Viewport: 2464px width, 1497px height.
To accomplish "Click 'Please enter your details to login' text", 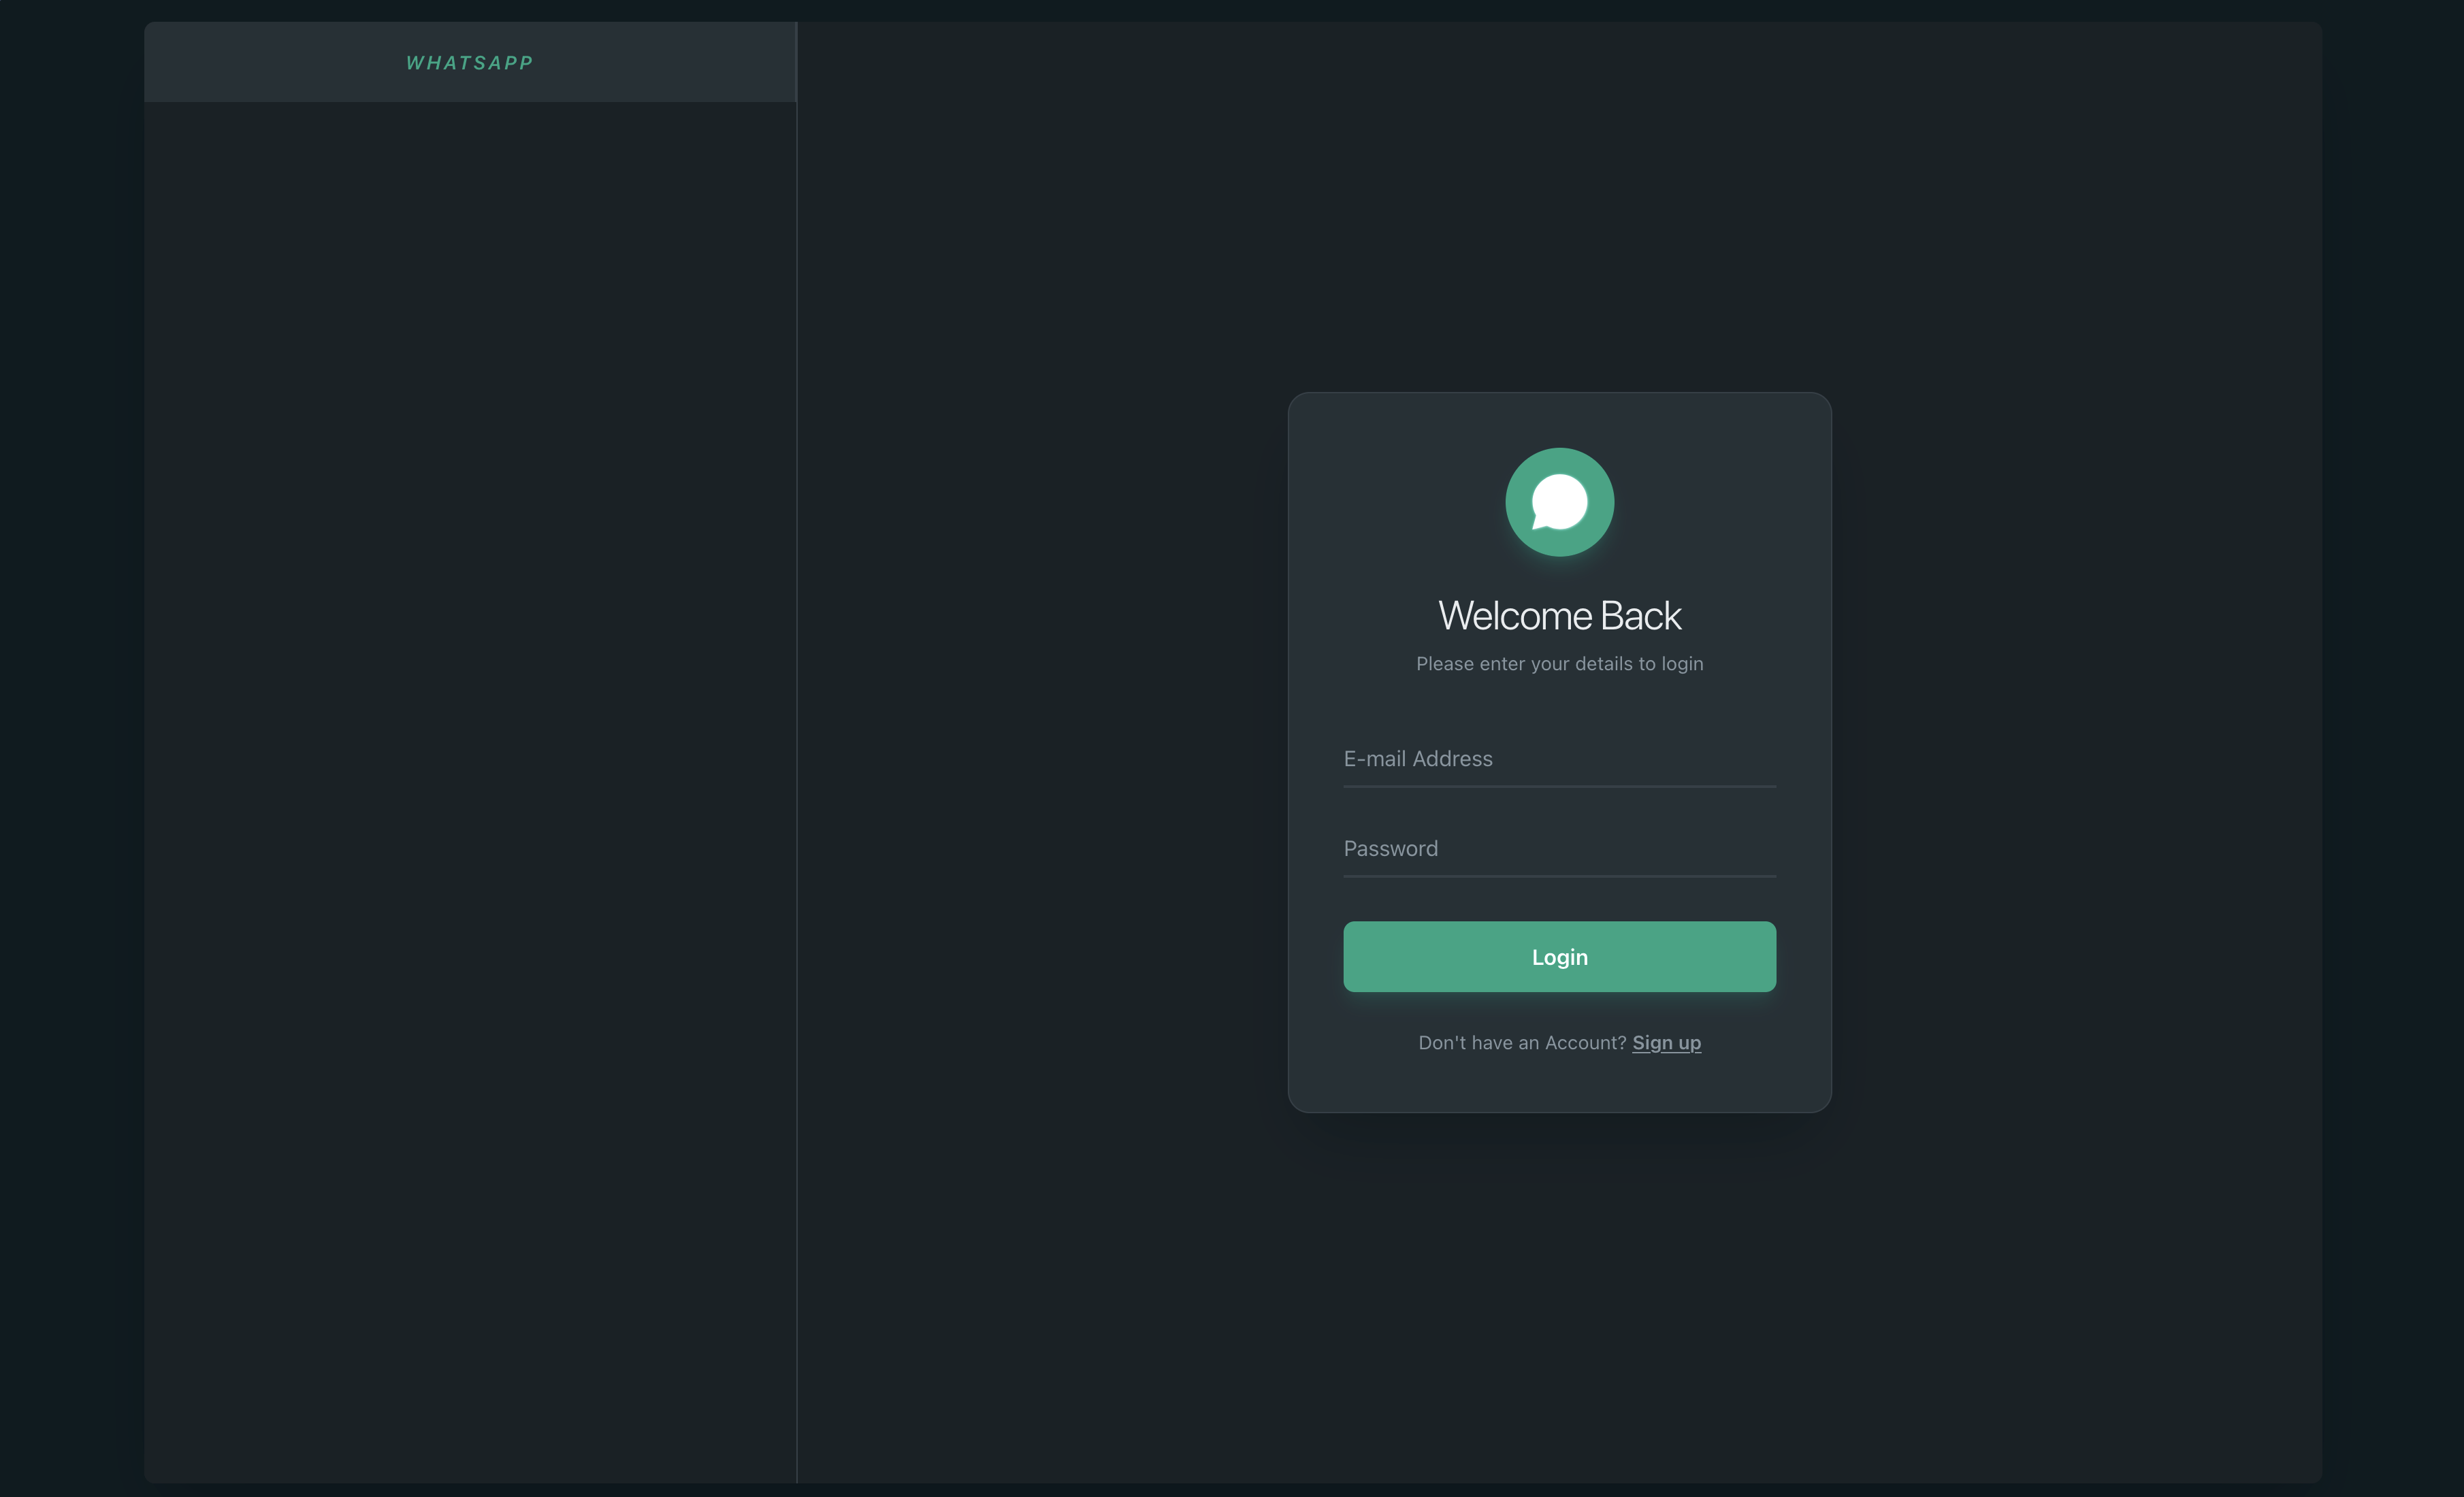I will coord(1559,664).
